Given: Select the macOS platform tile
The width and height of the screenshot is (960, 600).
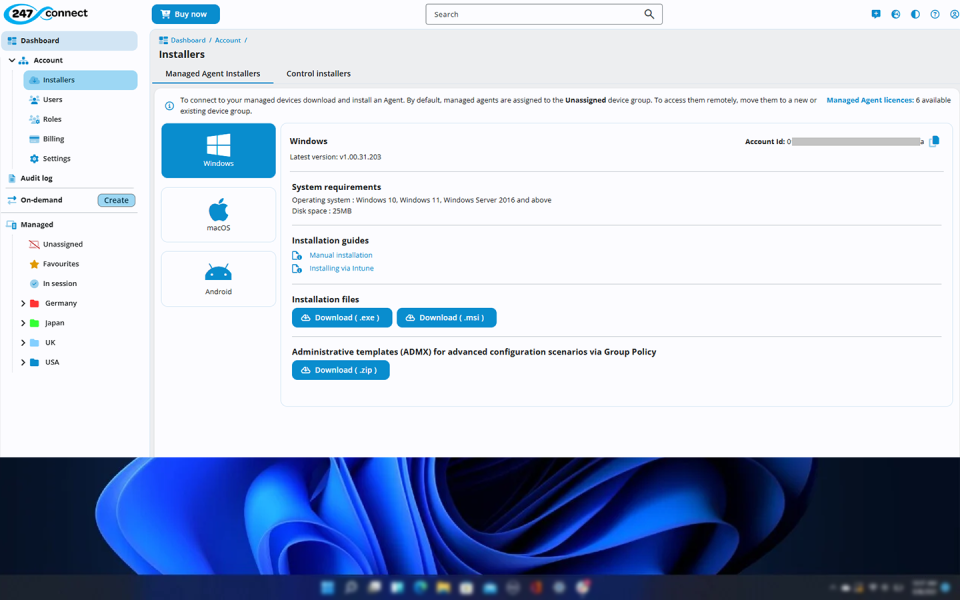Looking at the screenshot, I should coord(218,214).
